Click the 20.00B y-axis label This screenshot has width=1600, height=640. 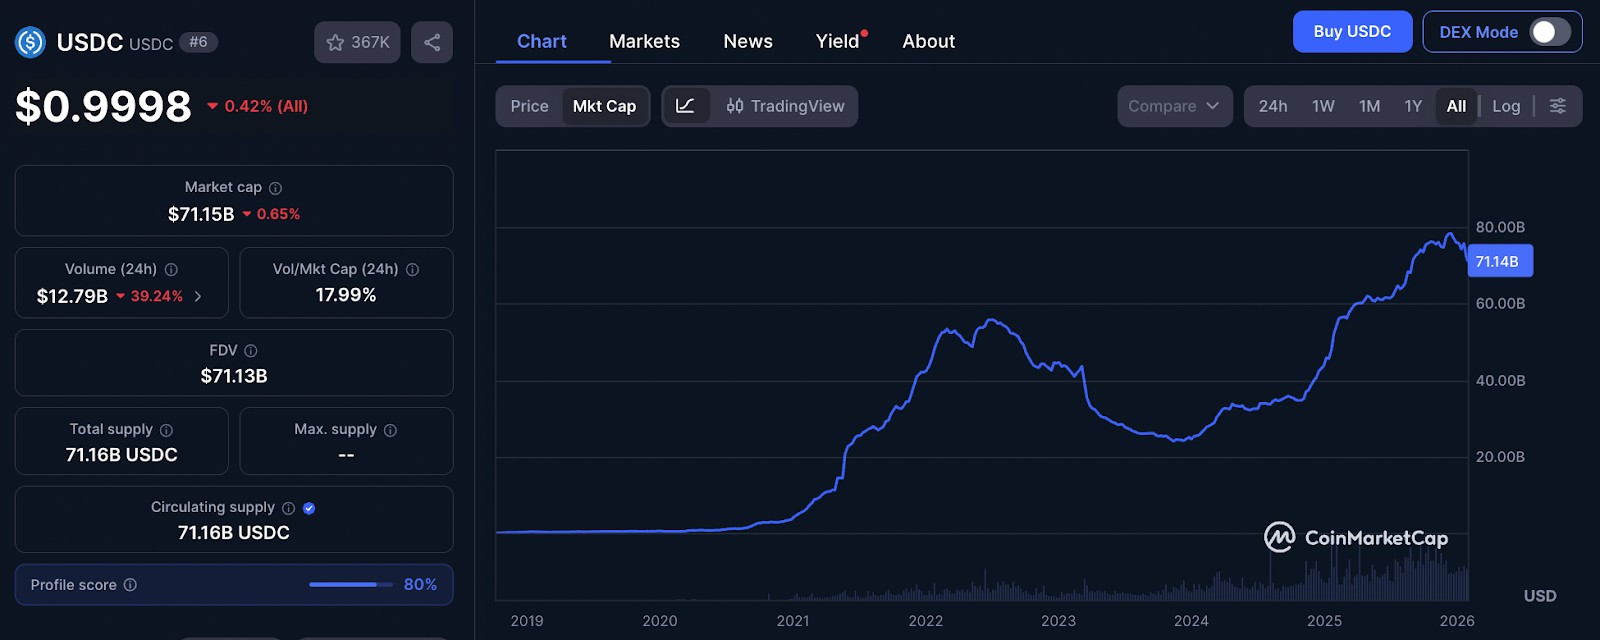(x=1500, y=457)
